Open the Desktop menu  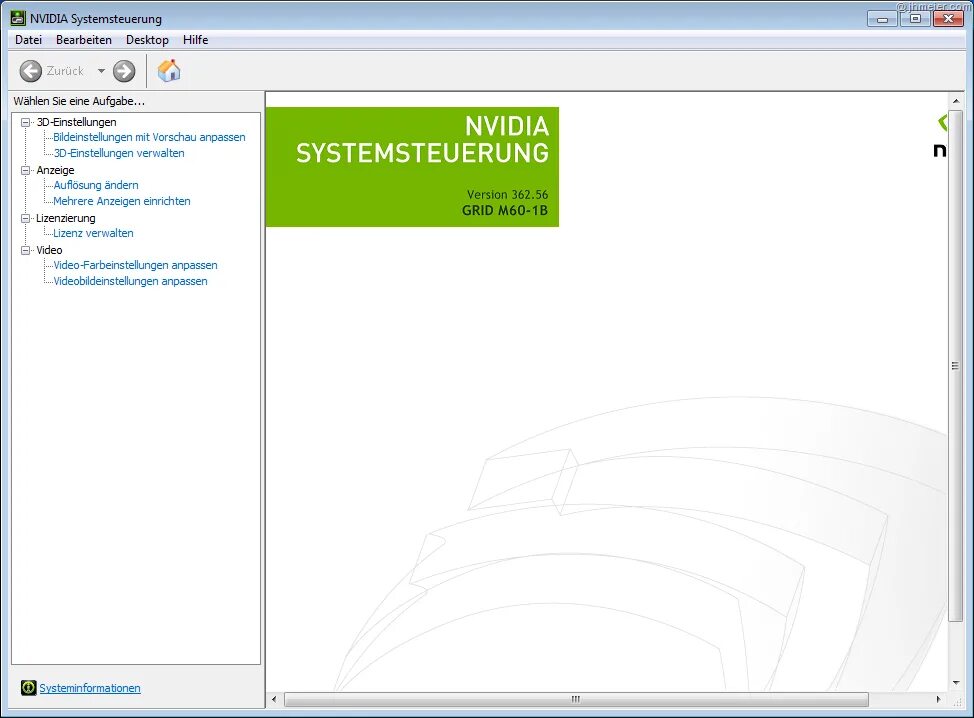point(147,40)
